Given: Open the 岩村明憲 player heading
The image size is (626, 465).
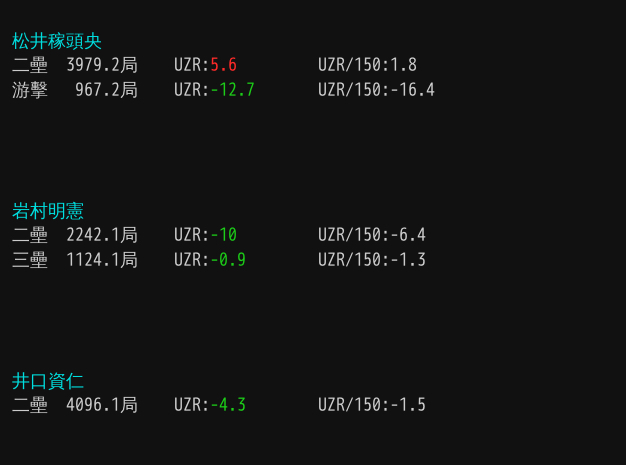Looking at the screenshot, I should coord(48,211).
